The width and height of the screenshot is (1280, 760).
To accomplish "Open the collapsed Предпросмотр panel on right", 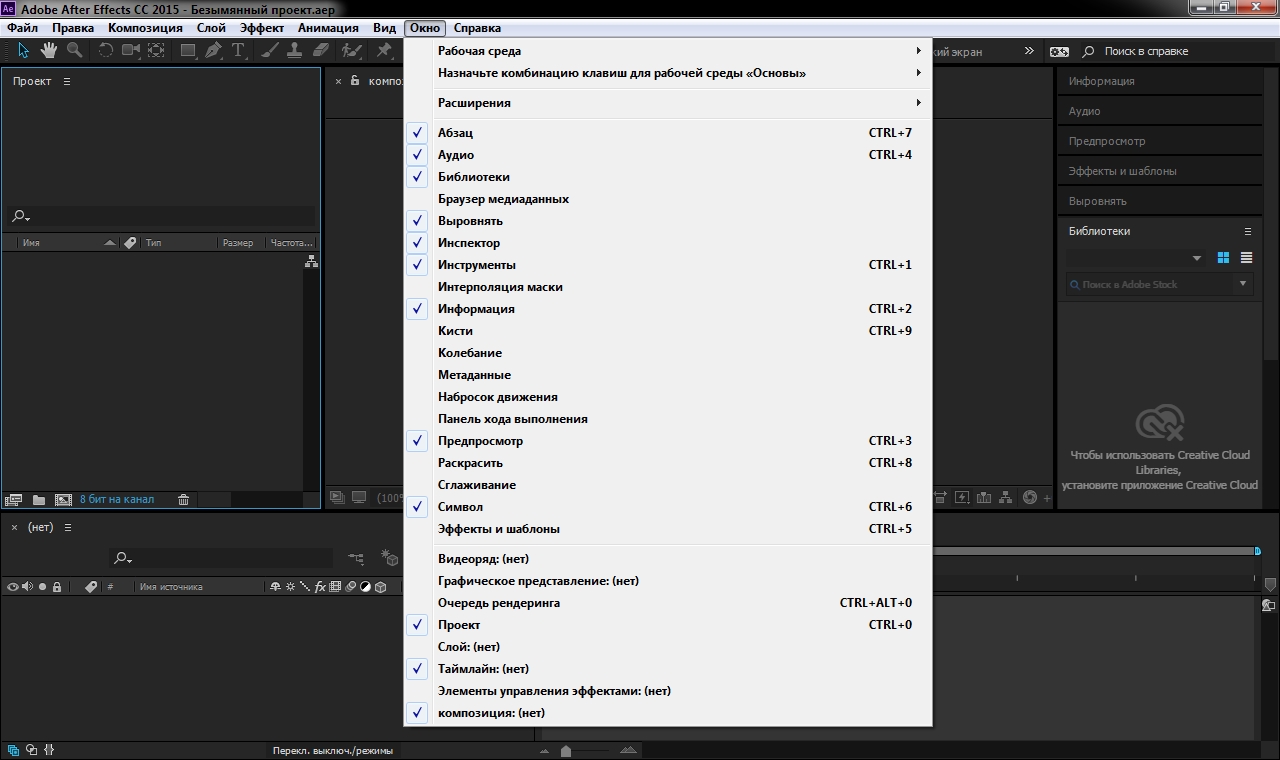I will pos(1158,141).
